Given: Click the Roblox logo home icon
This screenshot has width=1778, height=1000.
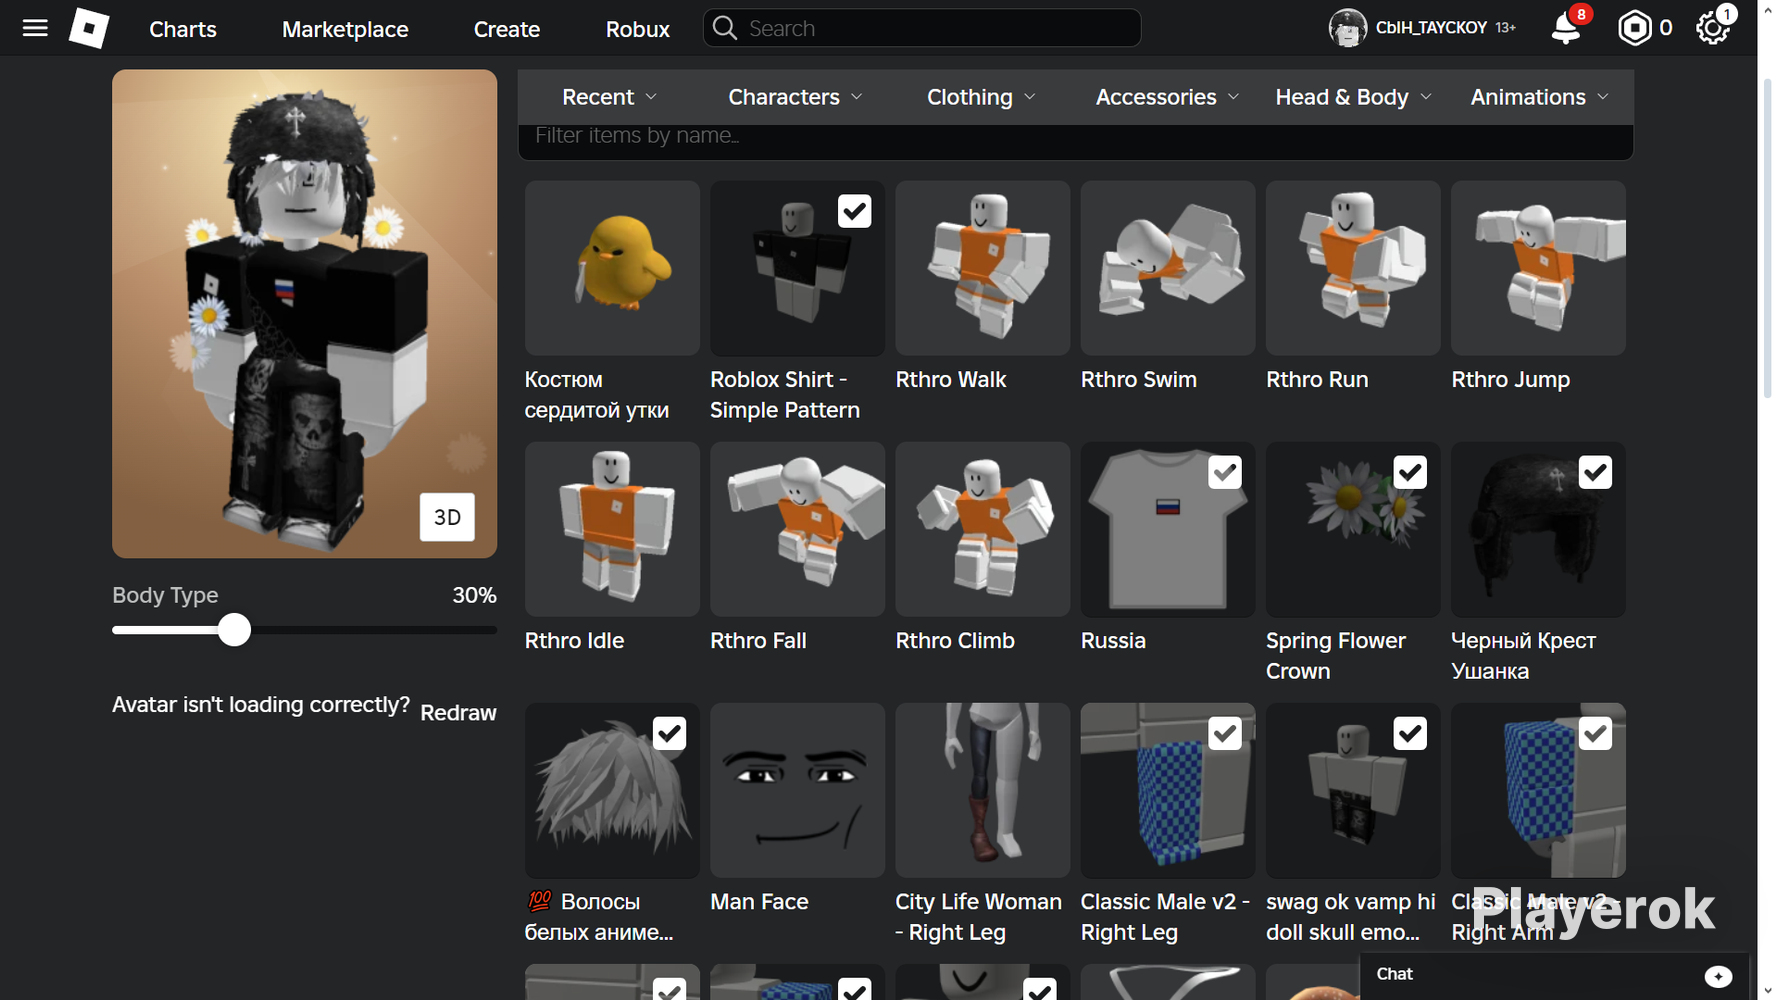Looking at the screenshot, I should [89, 28].
